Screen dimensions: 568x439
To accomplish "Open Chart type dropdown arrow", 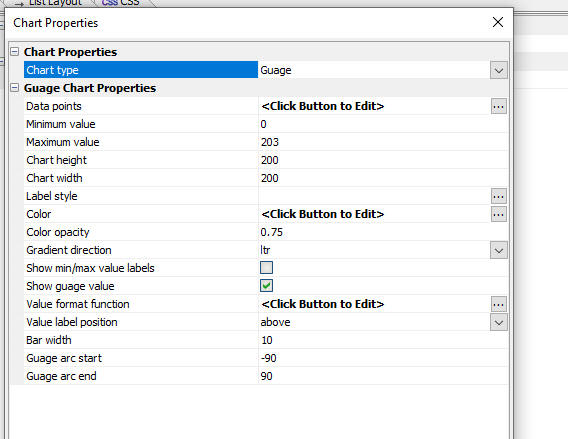I will (499, 70).
